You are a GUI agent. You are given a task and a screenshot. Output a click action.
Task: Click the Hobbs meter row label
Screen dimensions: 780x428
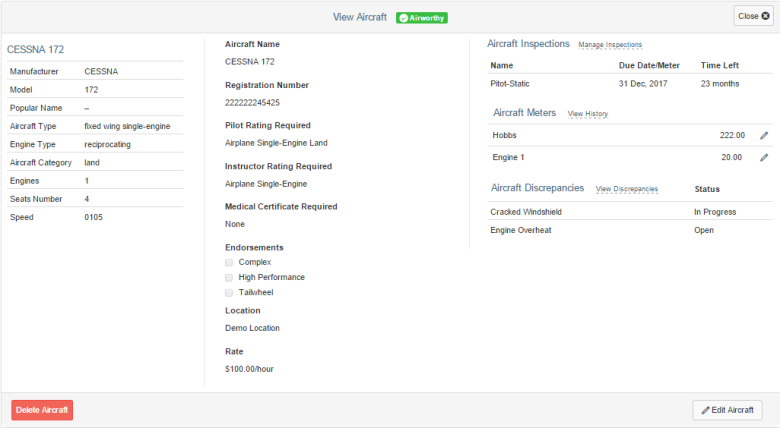[504, 135]
